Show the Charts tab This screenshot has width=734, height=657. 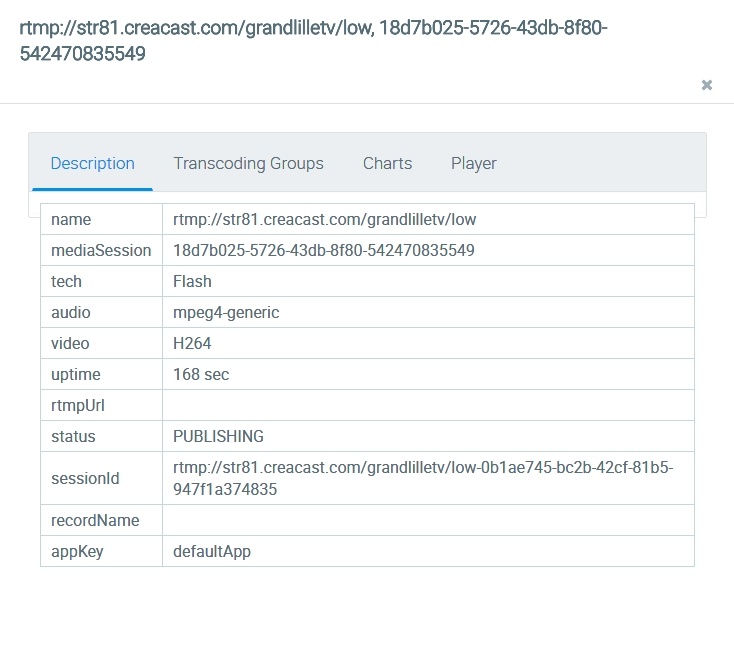(x=387, y=163)
